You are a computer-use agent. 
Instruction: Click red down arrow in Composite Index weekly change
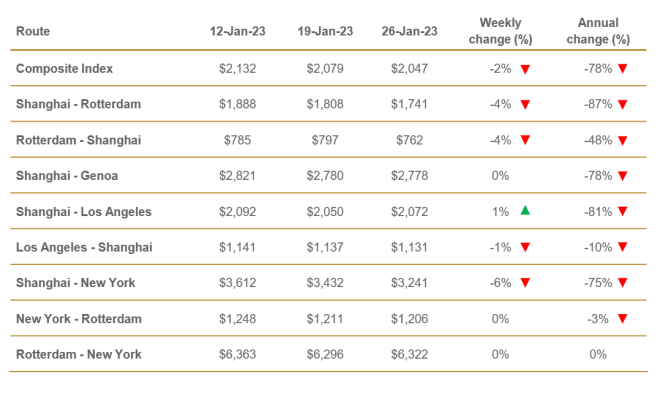tap(525, 69)
